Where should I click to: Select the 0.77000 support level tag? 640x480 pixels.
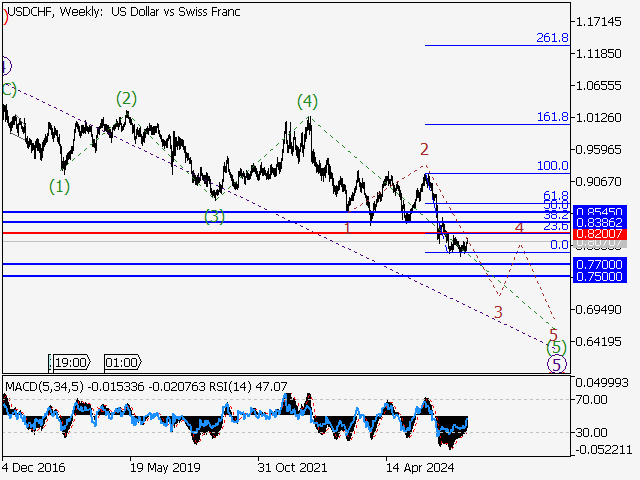coord(599,265)
